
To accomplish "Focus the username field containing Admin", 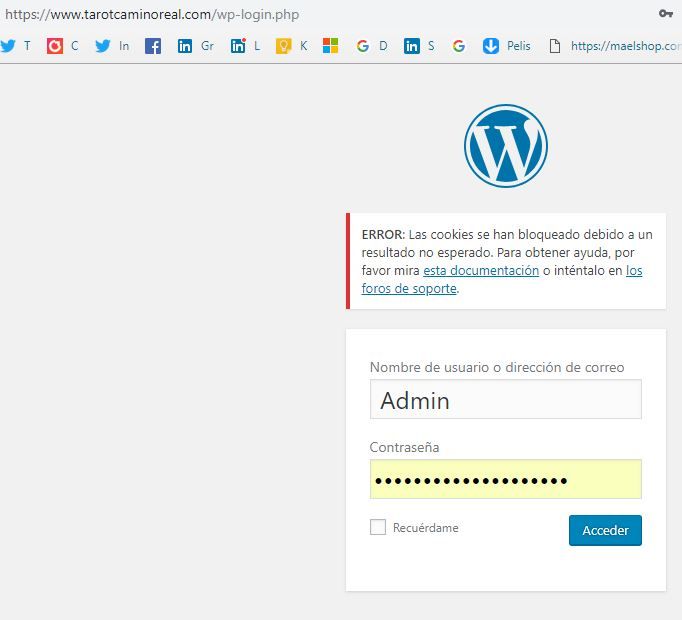I will tap(505, 399).
